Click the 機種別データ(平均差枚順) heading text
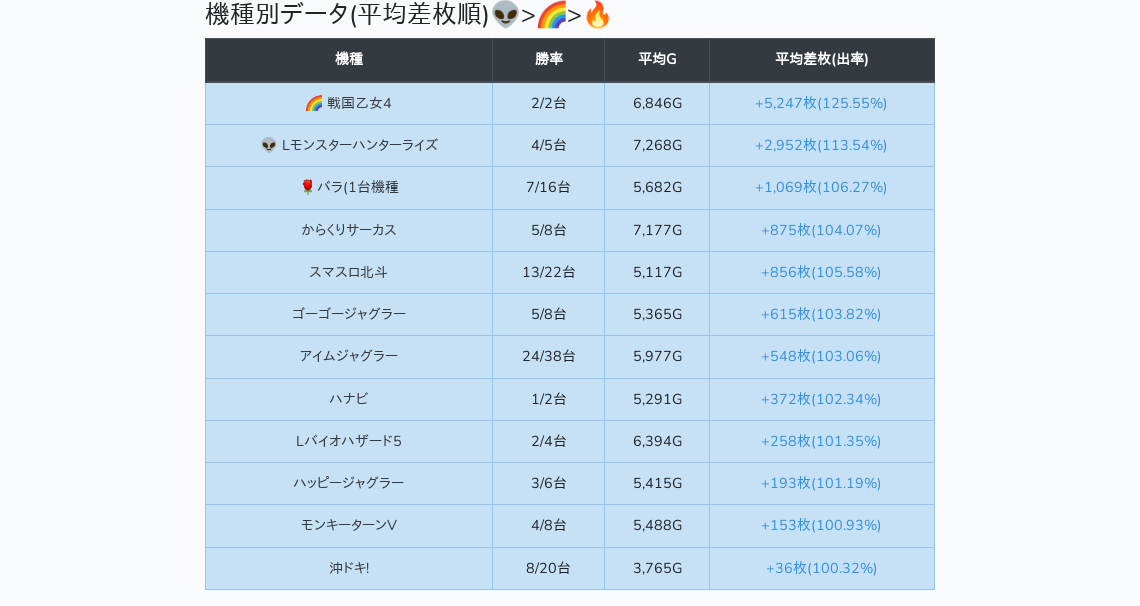Viewport: 1140px width, 606px height. click(347, 15)
